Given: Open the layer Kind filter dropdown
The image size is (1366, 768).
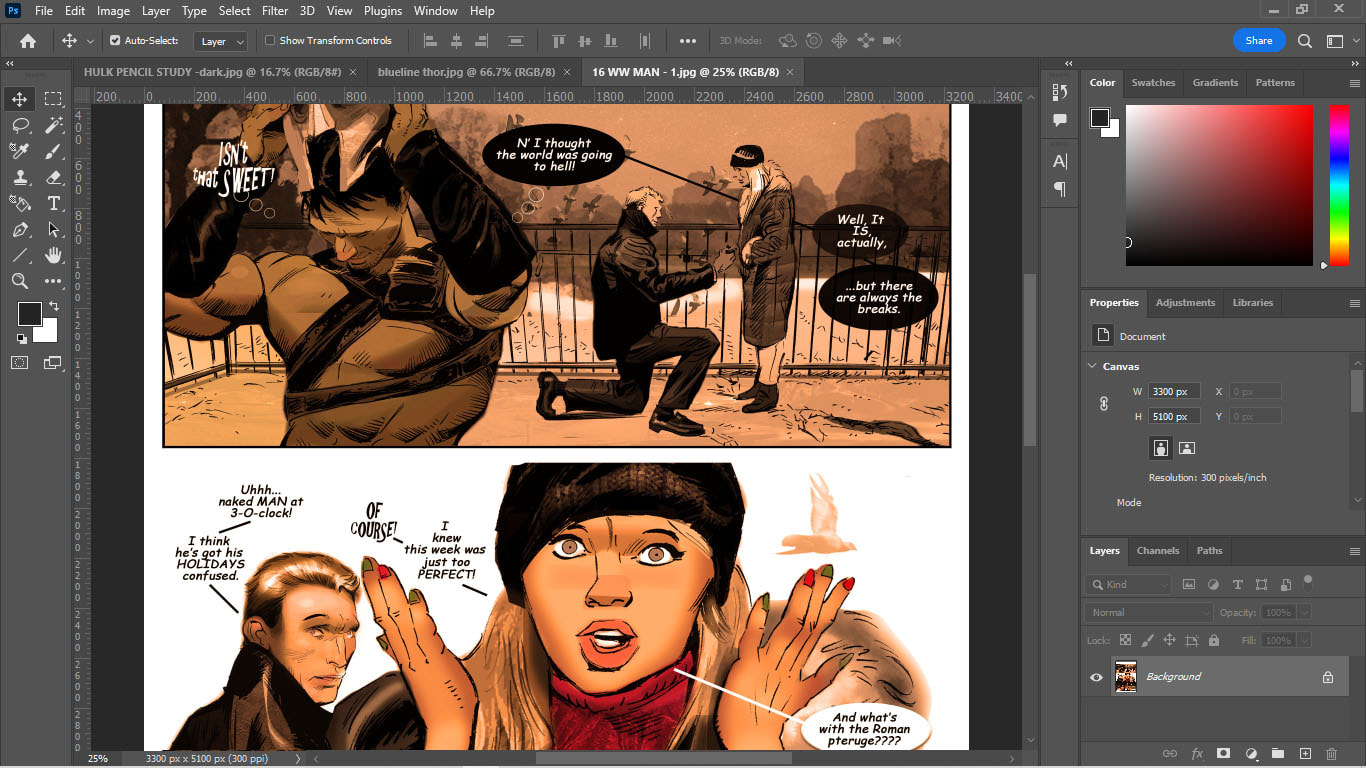Looking at the screenshot, I should click(1128, 585).
